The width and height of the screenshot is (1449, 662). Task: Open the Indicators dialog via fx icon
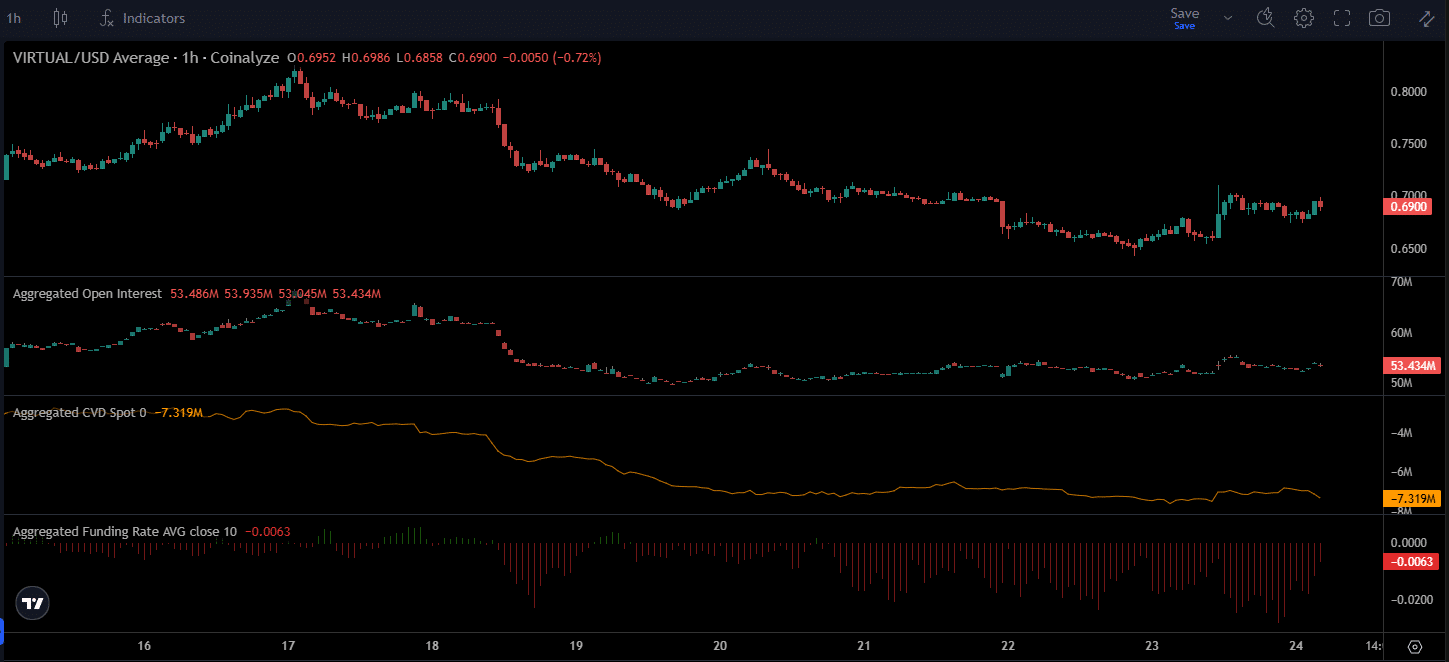click(105, 18)
